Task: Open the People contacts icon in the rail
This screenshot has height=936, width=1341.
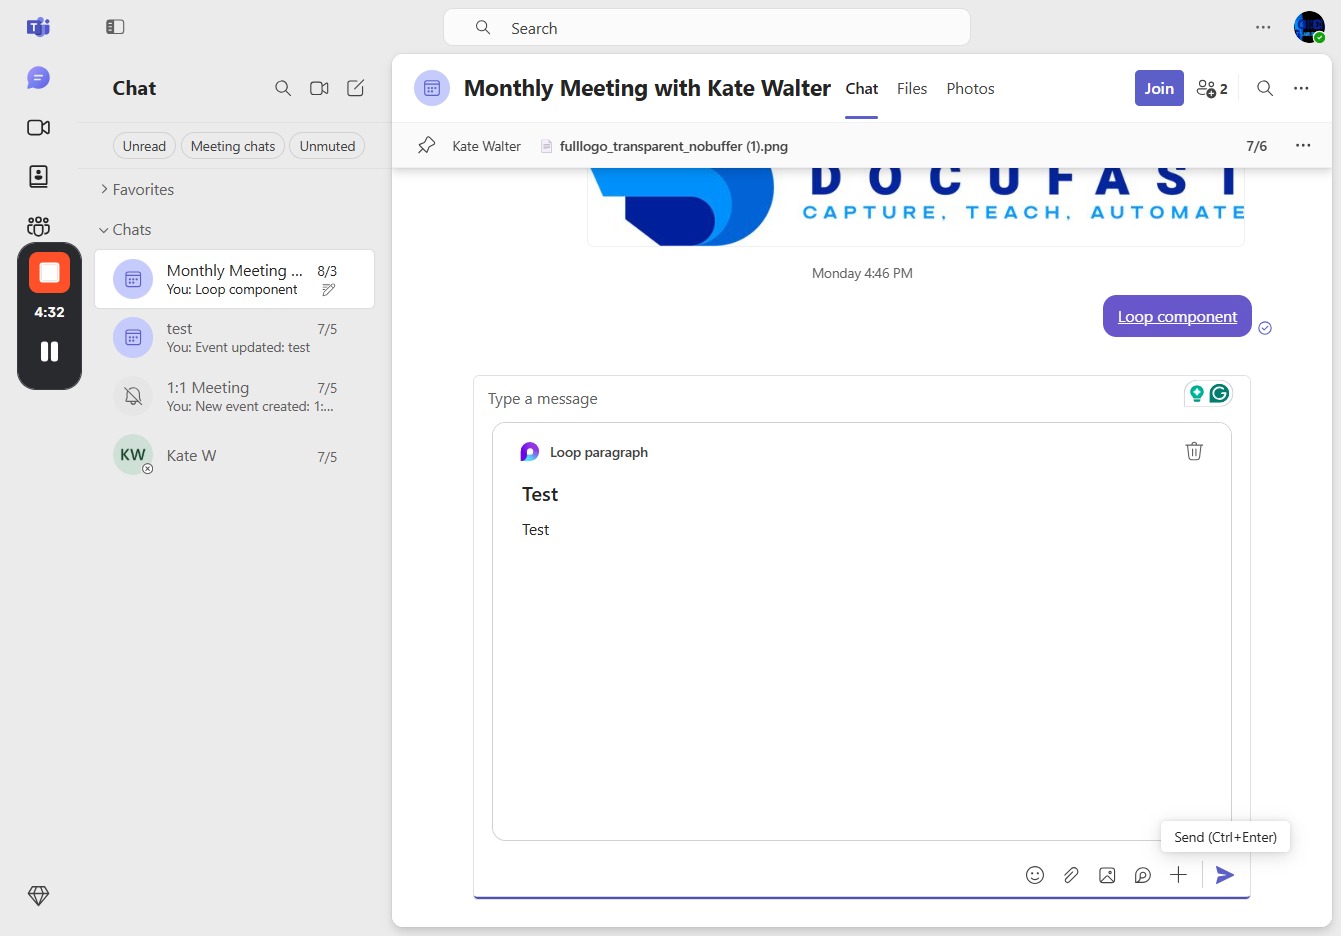Action: [x=38, y=176]
